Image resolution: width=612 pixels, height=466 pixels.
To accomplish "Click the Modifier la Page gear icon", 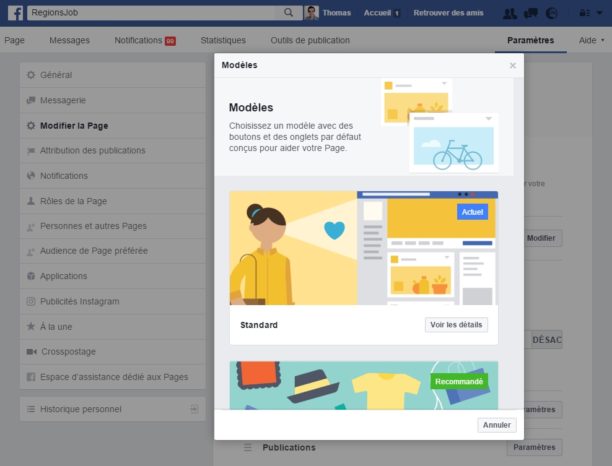I will coord(31,126).
